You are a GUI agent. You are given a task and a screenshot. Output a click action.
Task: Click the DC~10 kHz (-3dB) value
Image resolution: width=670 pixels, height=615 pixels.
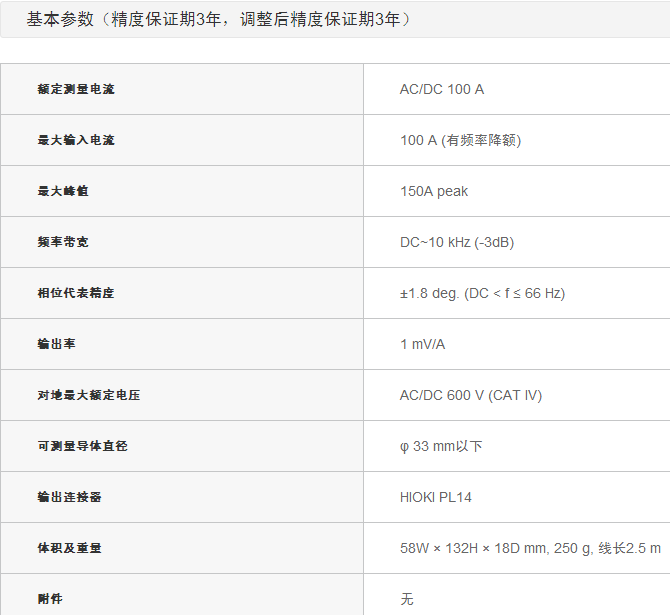[x=457, y=242]
